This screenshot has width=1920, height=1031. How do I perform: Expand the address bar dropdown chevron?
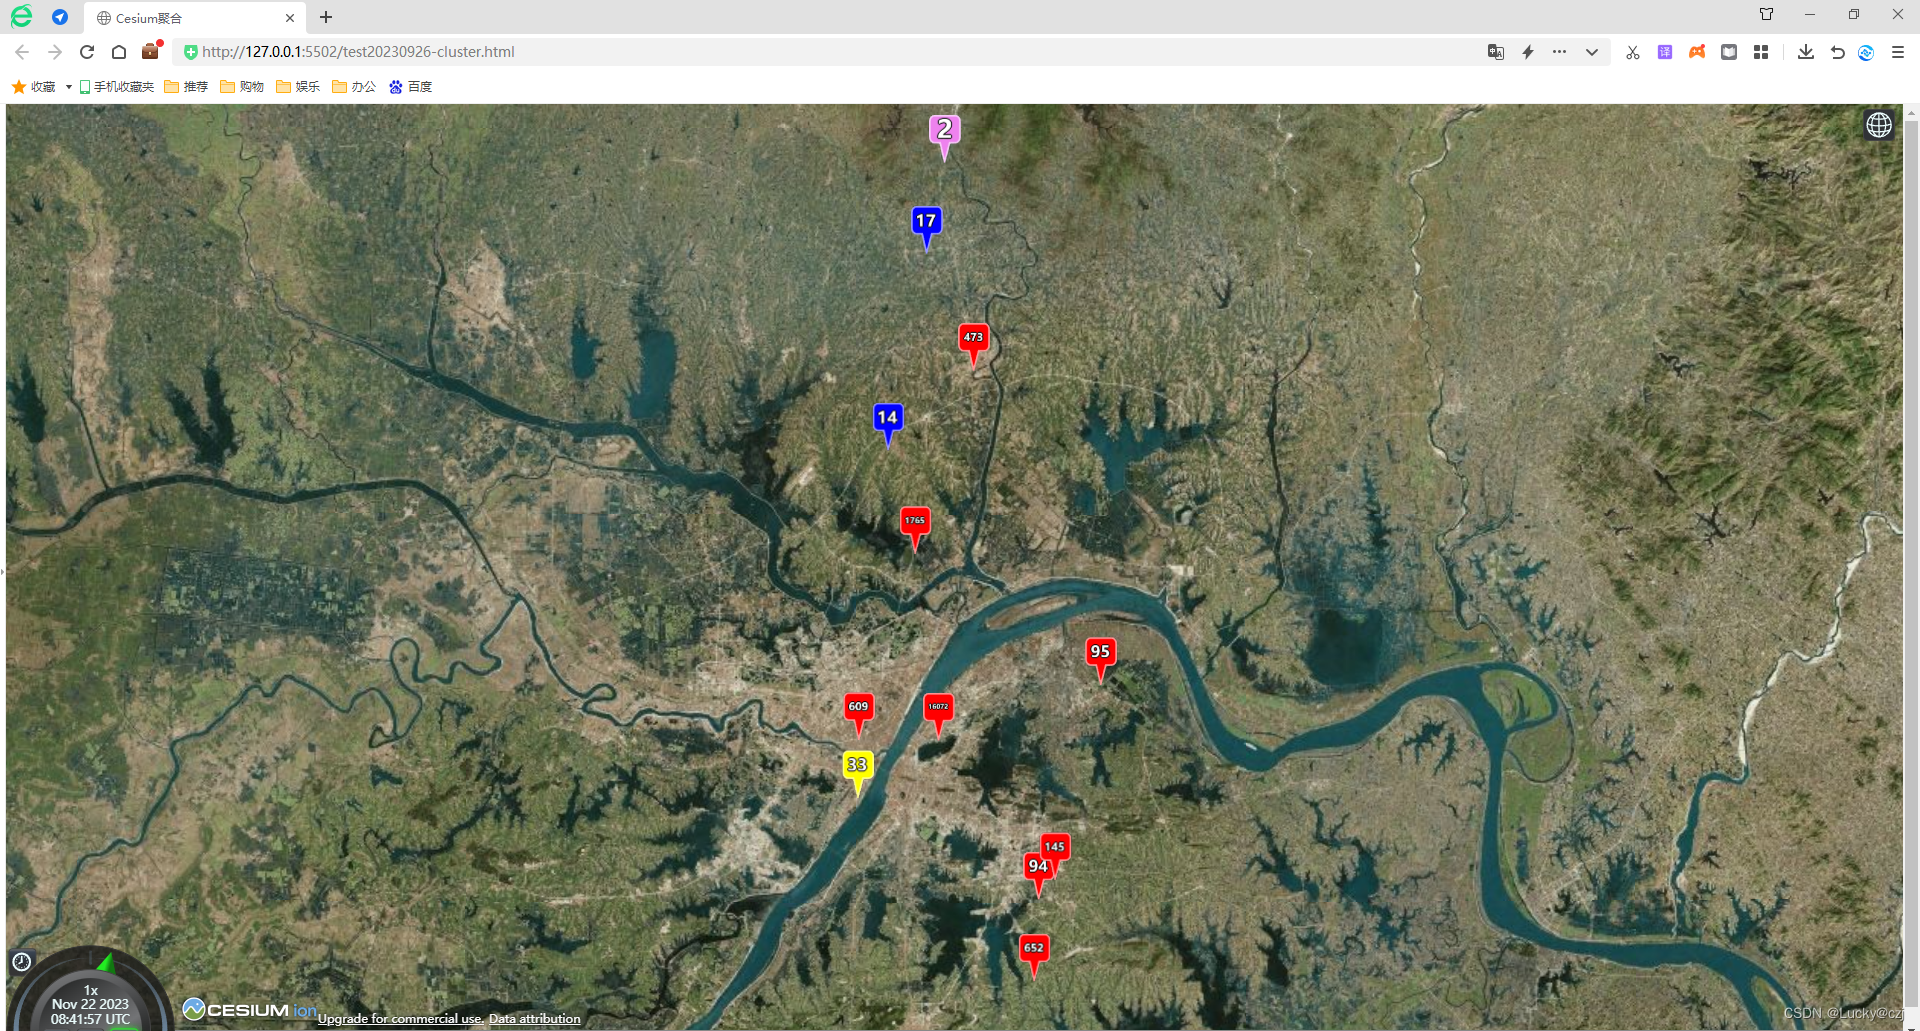coord(1592,52)
